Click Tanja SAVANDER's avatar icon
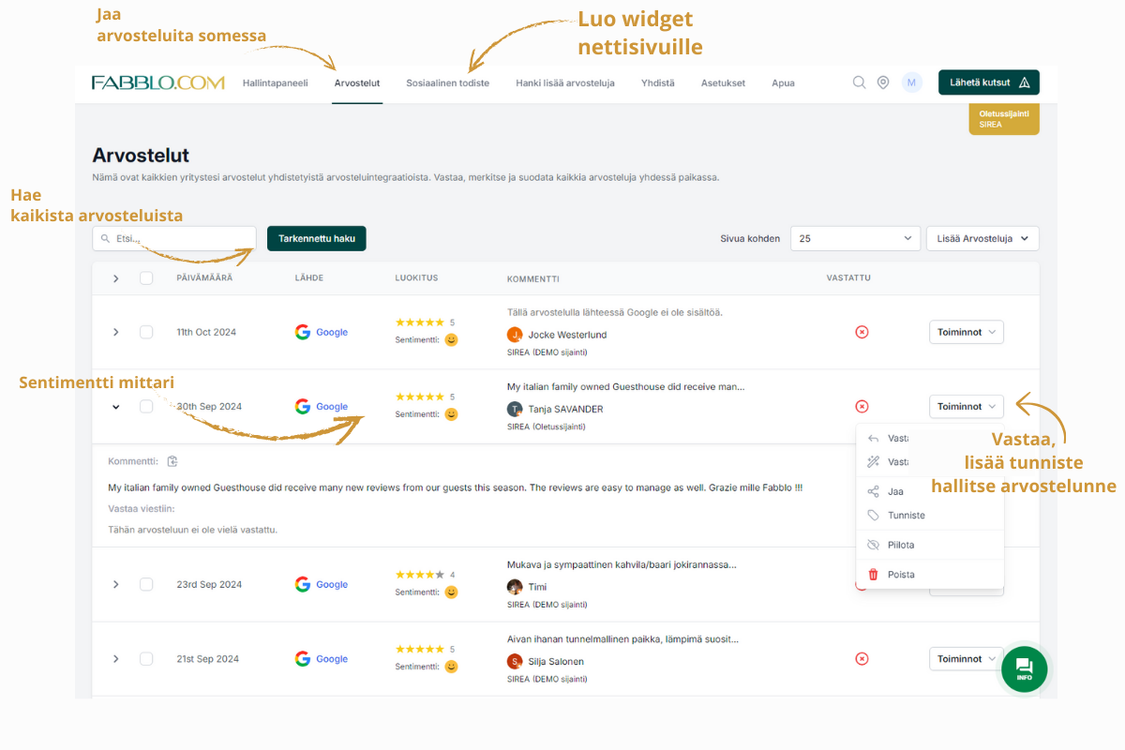Viewport: 1125px width, 750px height. [x=514, y=409]
